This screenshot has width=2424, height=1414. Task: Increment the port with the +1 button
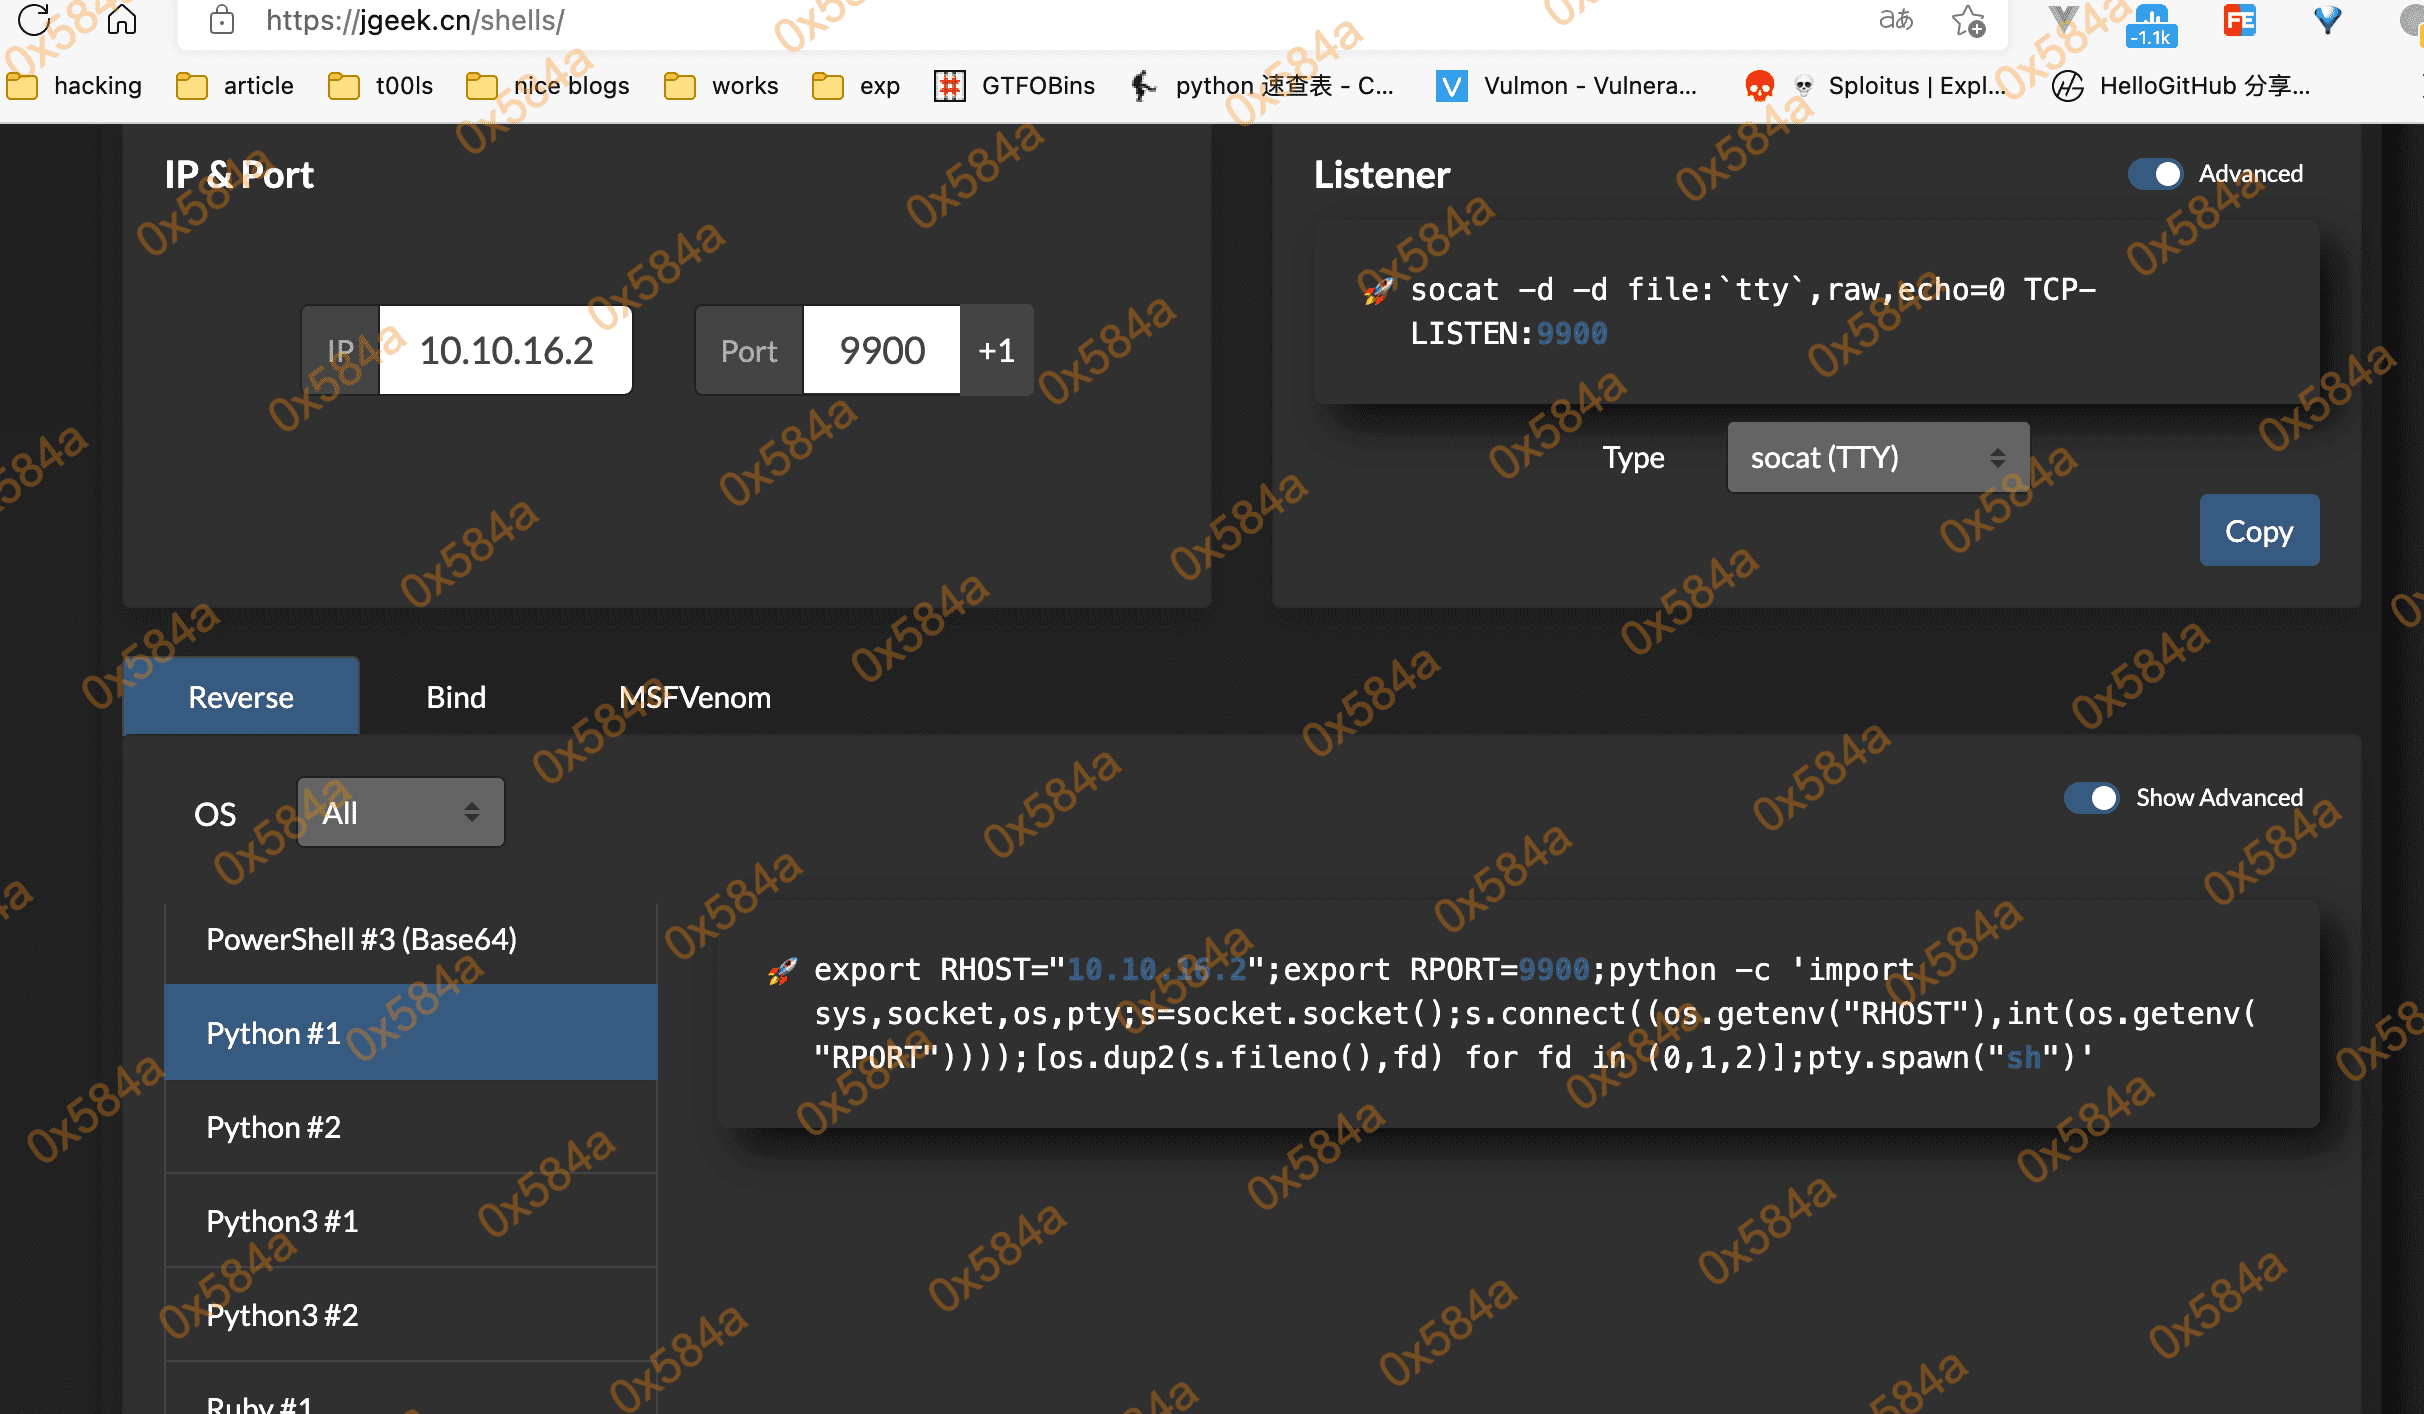pyautogui.click(x=996, y=351)
